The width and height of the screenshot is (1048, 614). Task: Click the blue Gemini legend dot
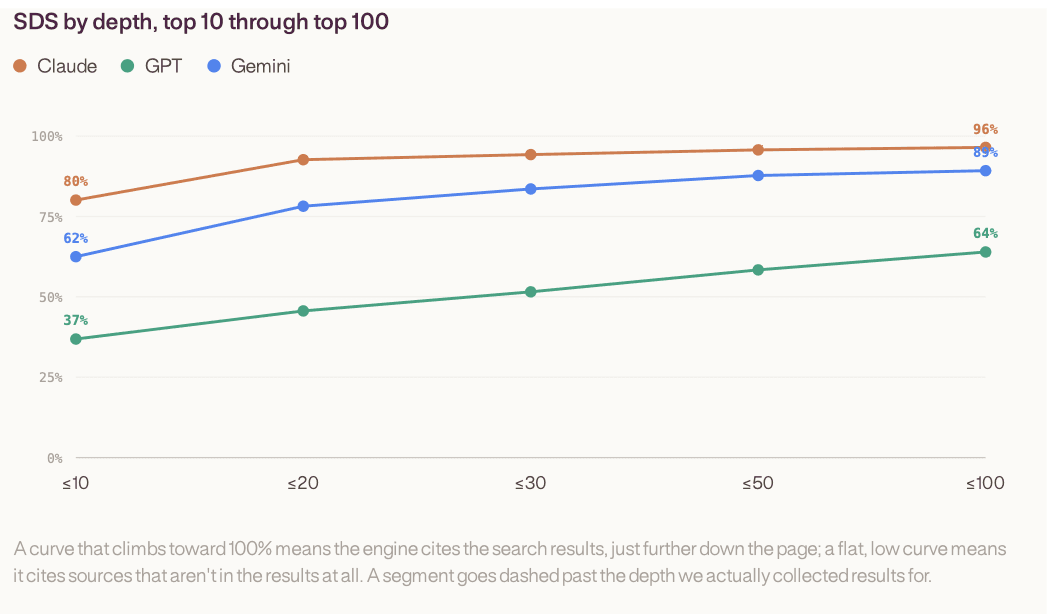point(214,66)
